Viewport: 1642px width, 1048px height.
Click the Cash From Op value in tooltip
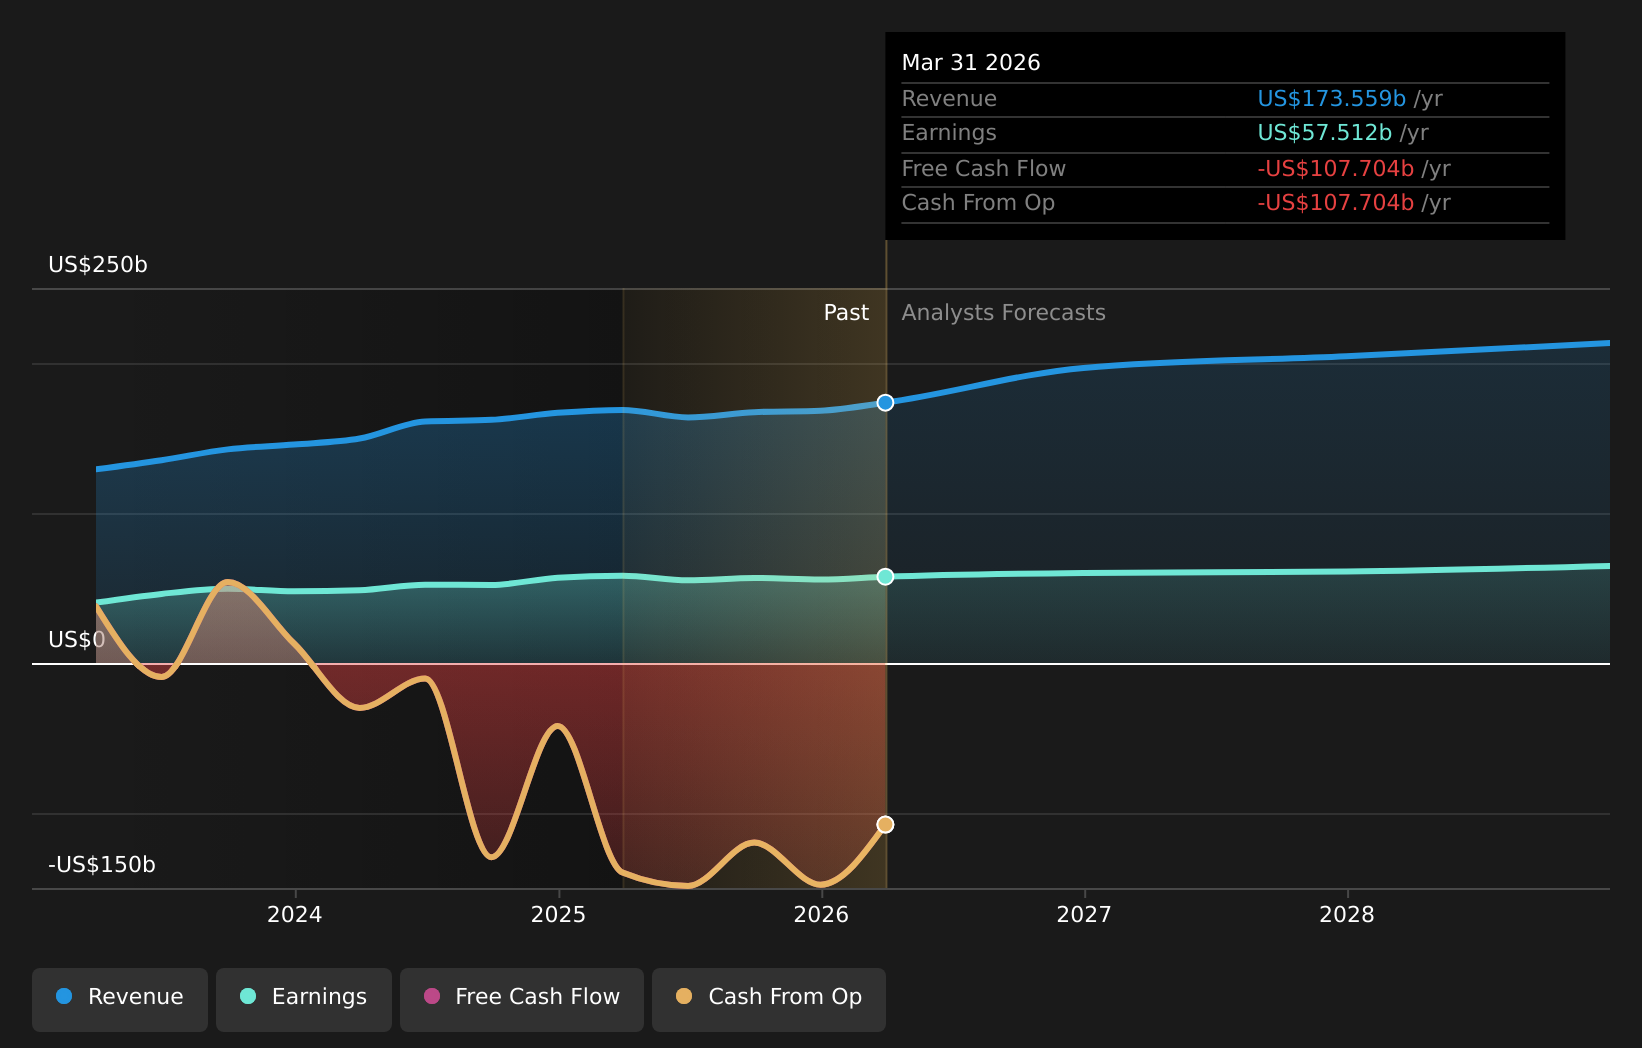pos(1336,203)
